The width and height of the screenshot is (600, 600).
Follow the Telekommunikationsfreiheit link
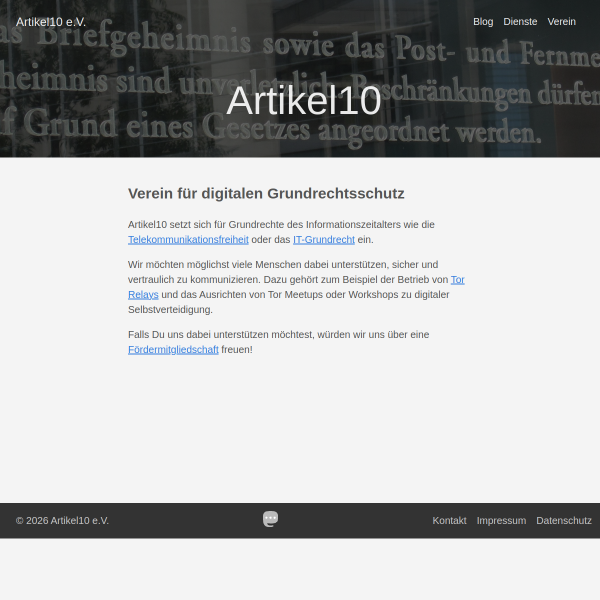(x=188, y=240)
